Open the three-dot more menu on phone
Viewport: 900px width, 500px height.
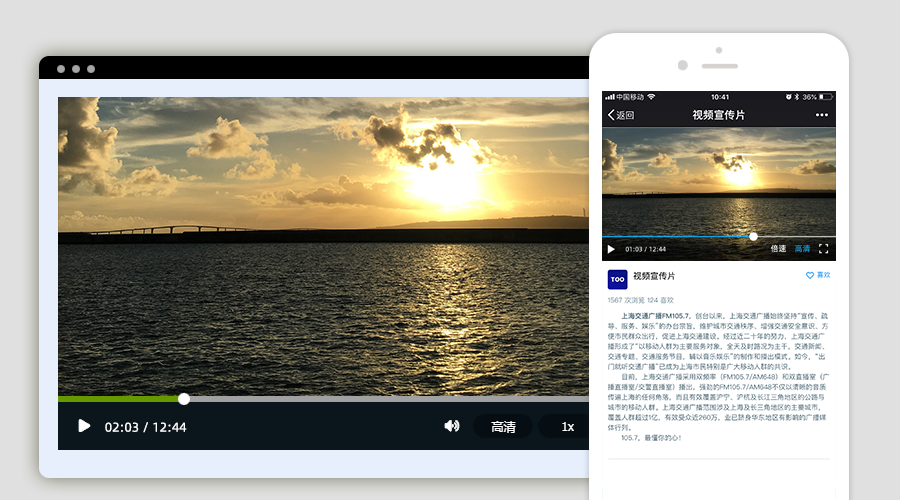point(821,115)
